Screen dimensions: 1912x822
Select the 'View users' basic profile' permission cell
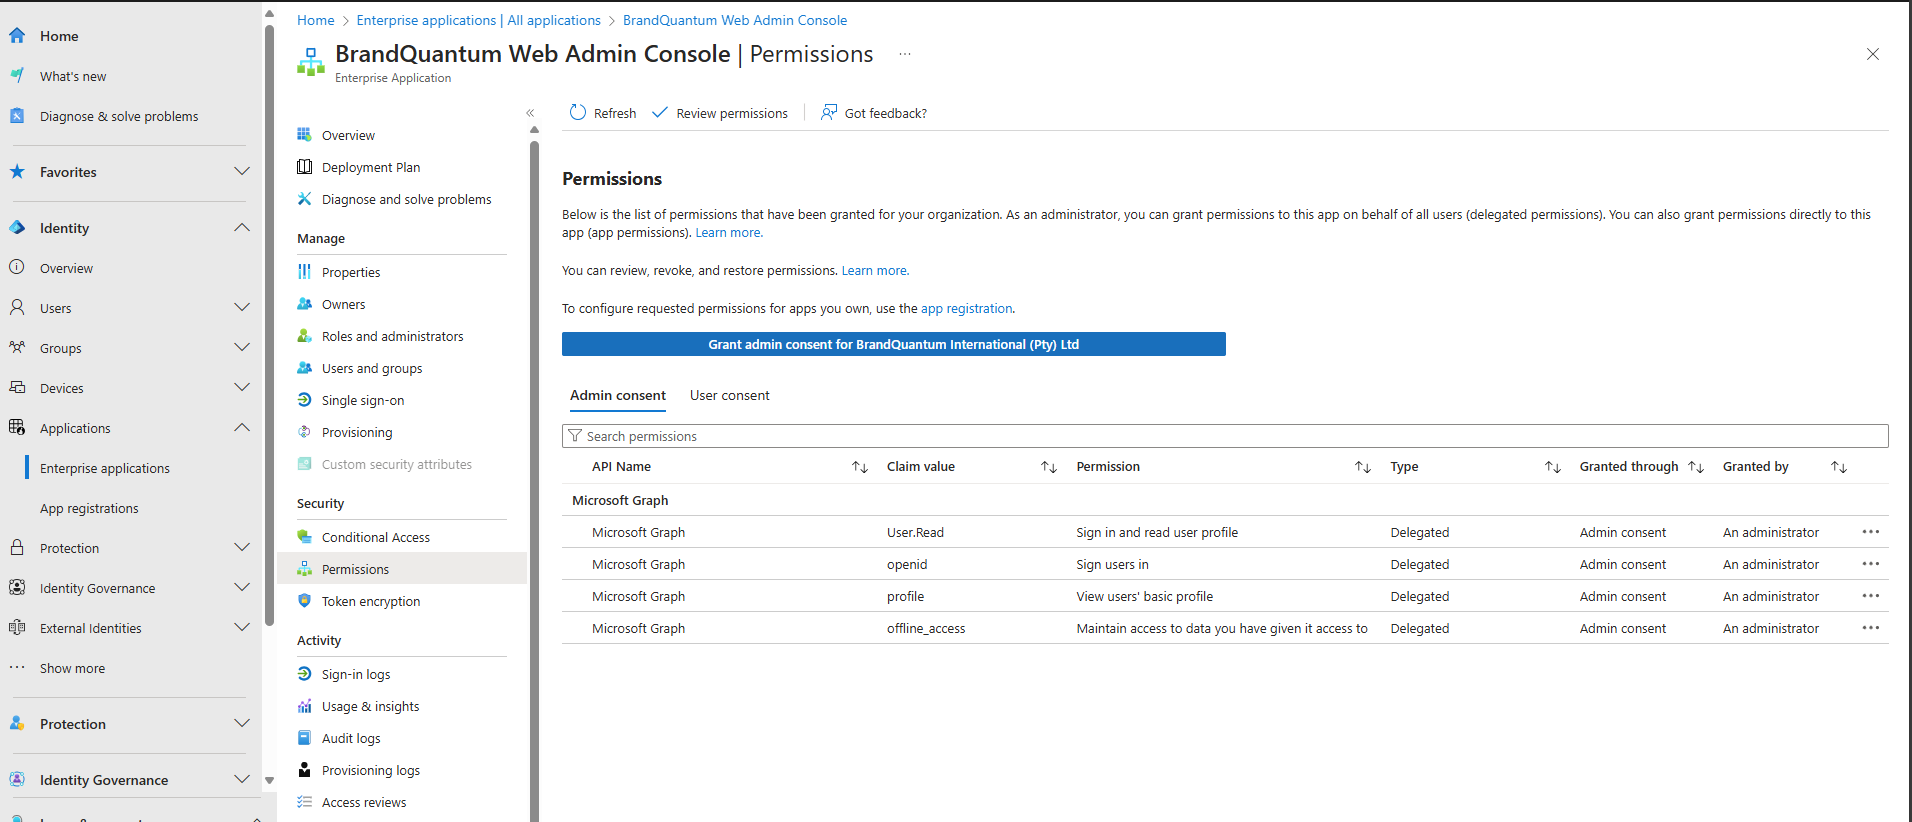click(1144, 596)
